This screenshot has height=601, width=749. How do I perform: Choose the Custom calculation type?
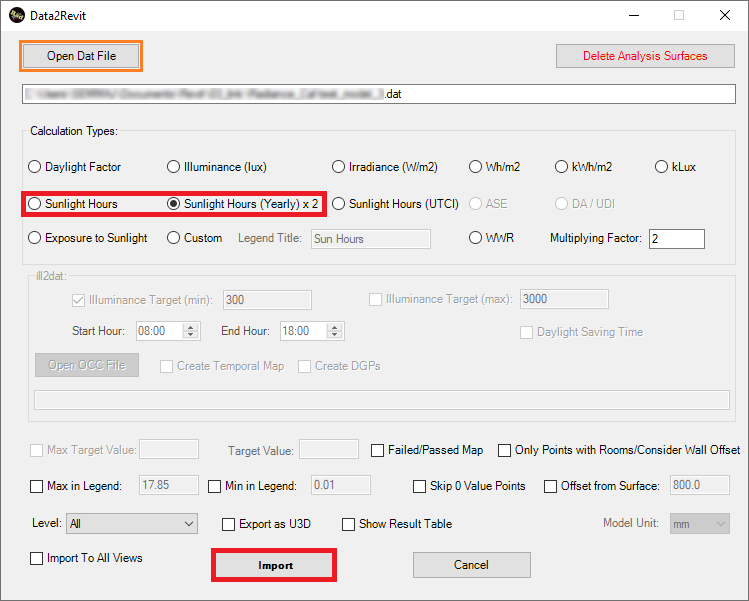pos(173,238)
